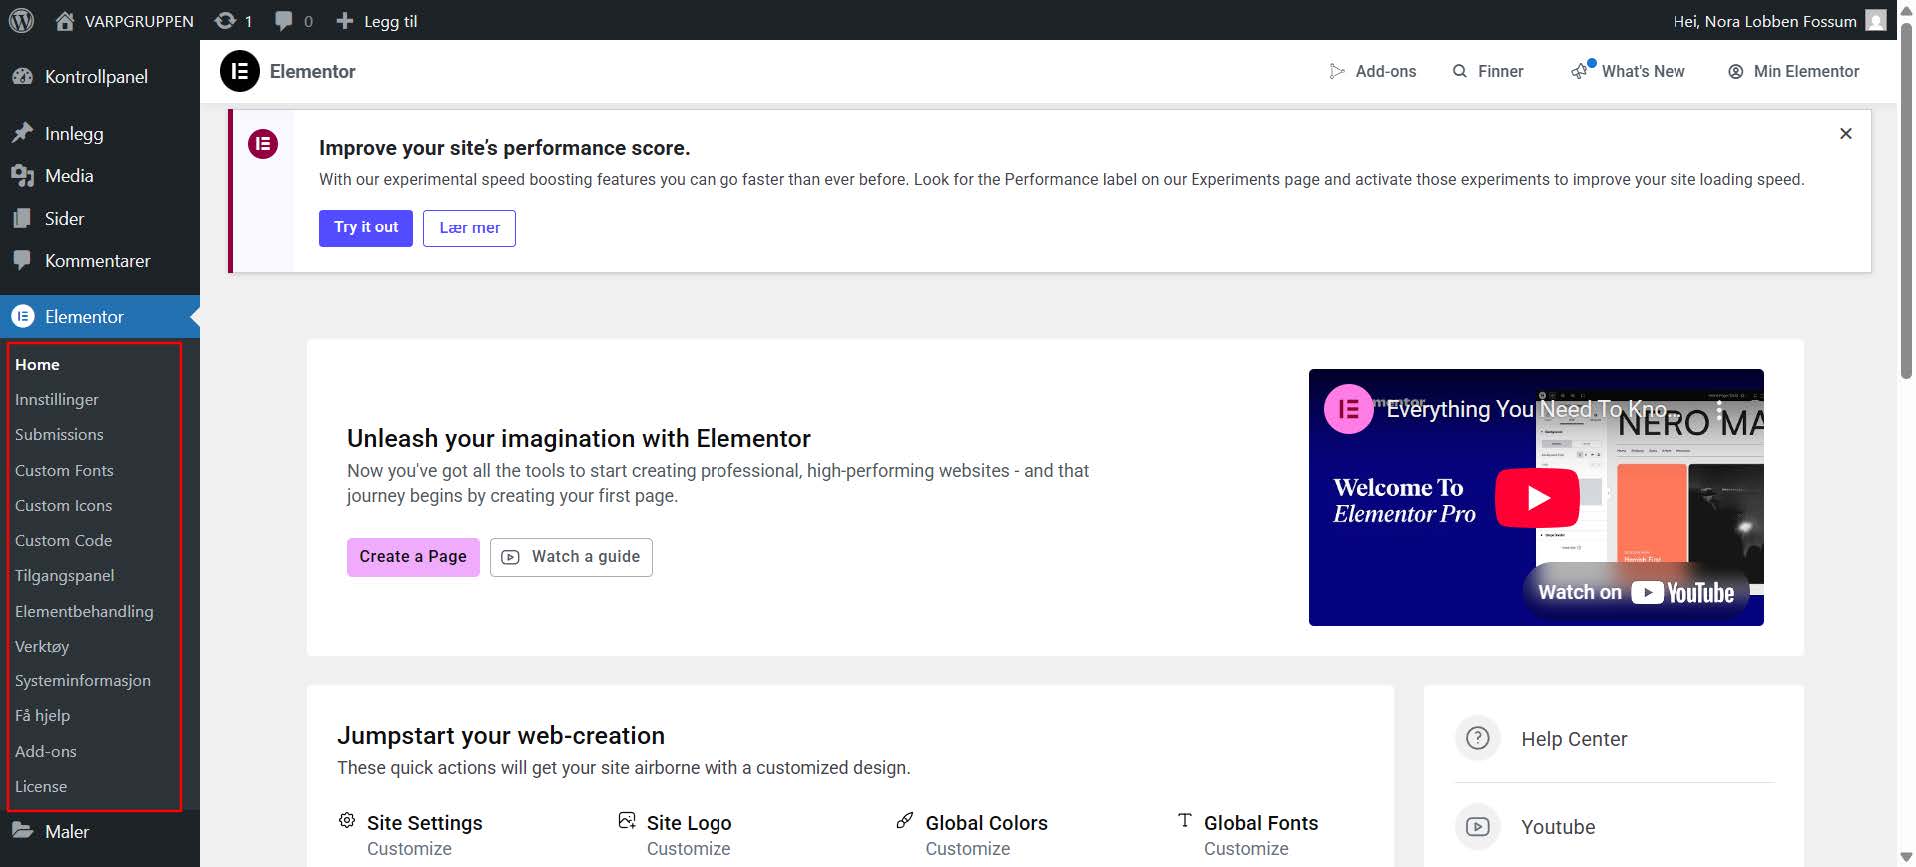
Task: Click the Min Elementor account icon
Action: tap(1736, 71)
